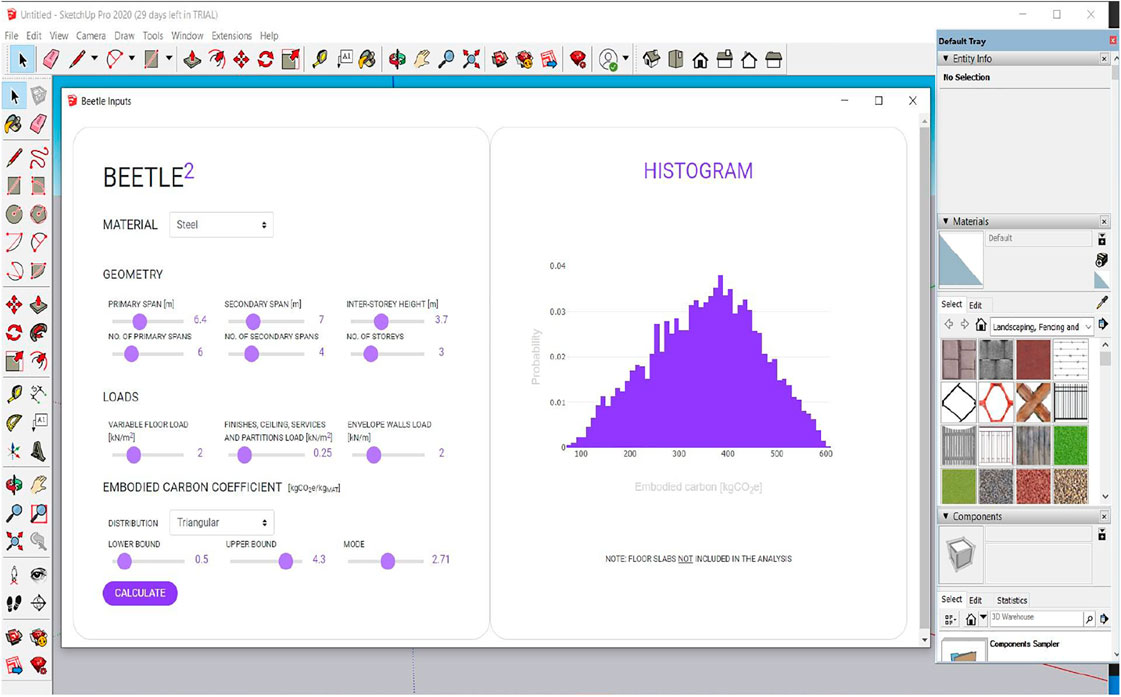Select the Pan hand tool in top toolbar
The width and height of the screenshot is (1121, 697).
[422, 59]
